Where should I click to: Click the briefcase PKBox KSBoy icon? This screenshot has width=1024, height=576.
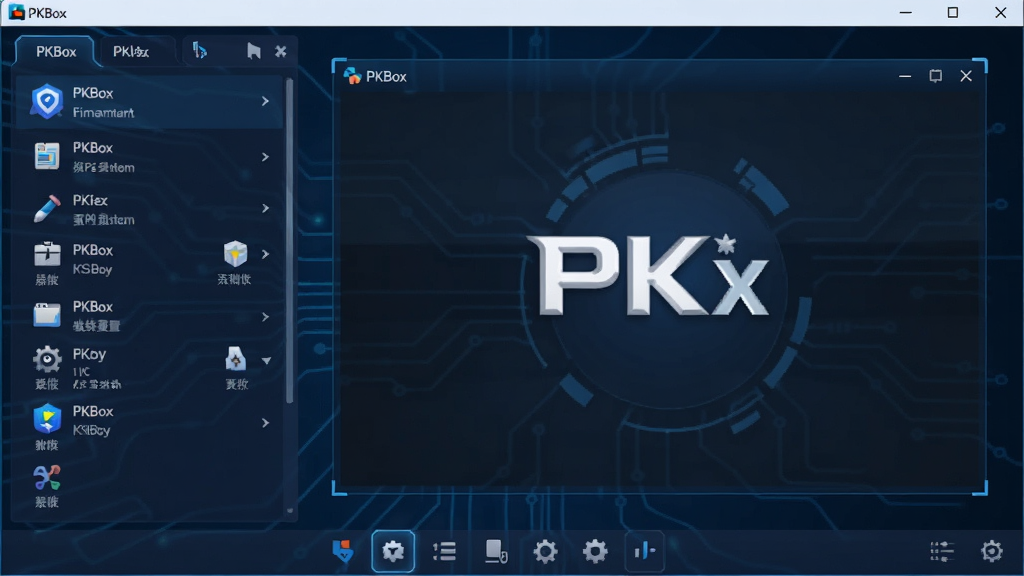pos(47,254)
